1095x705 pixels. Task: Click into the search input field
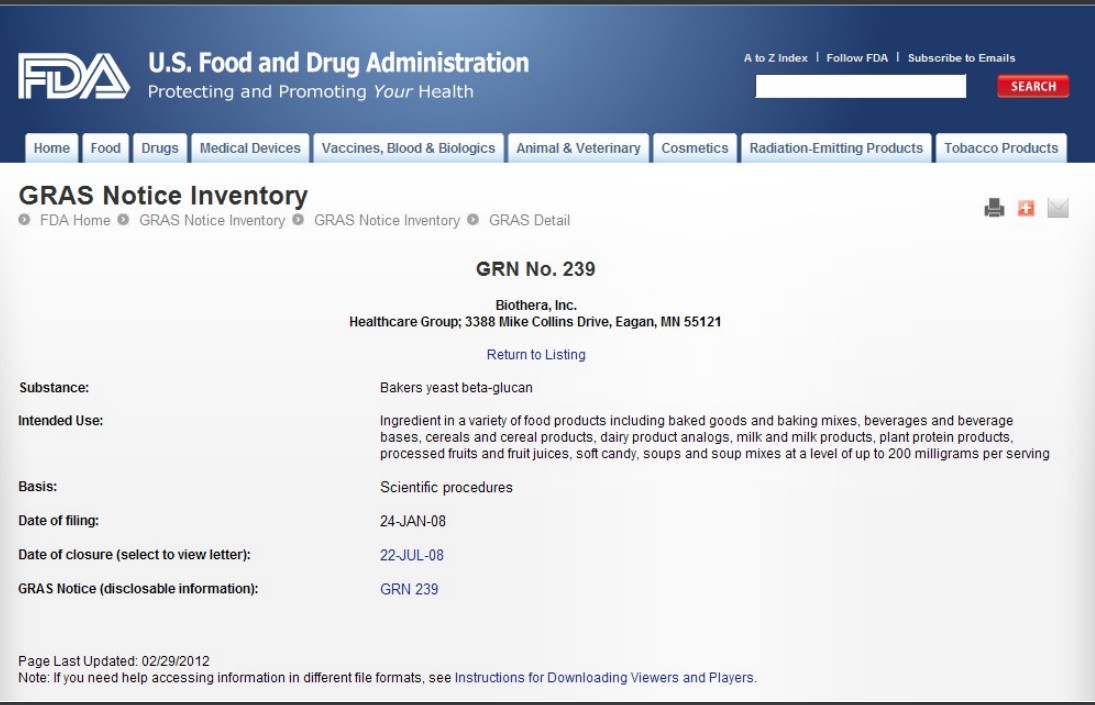tap(860, 87)
